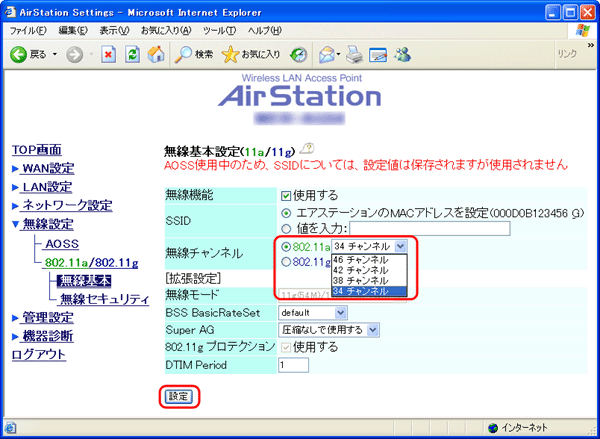600x439 pixels.
Task: Click the Mail envelope toolbar icon
Action: pos(327,55)
